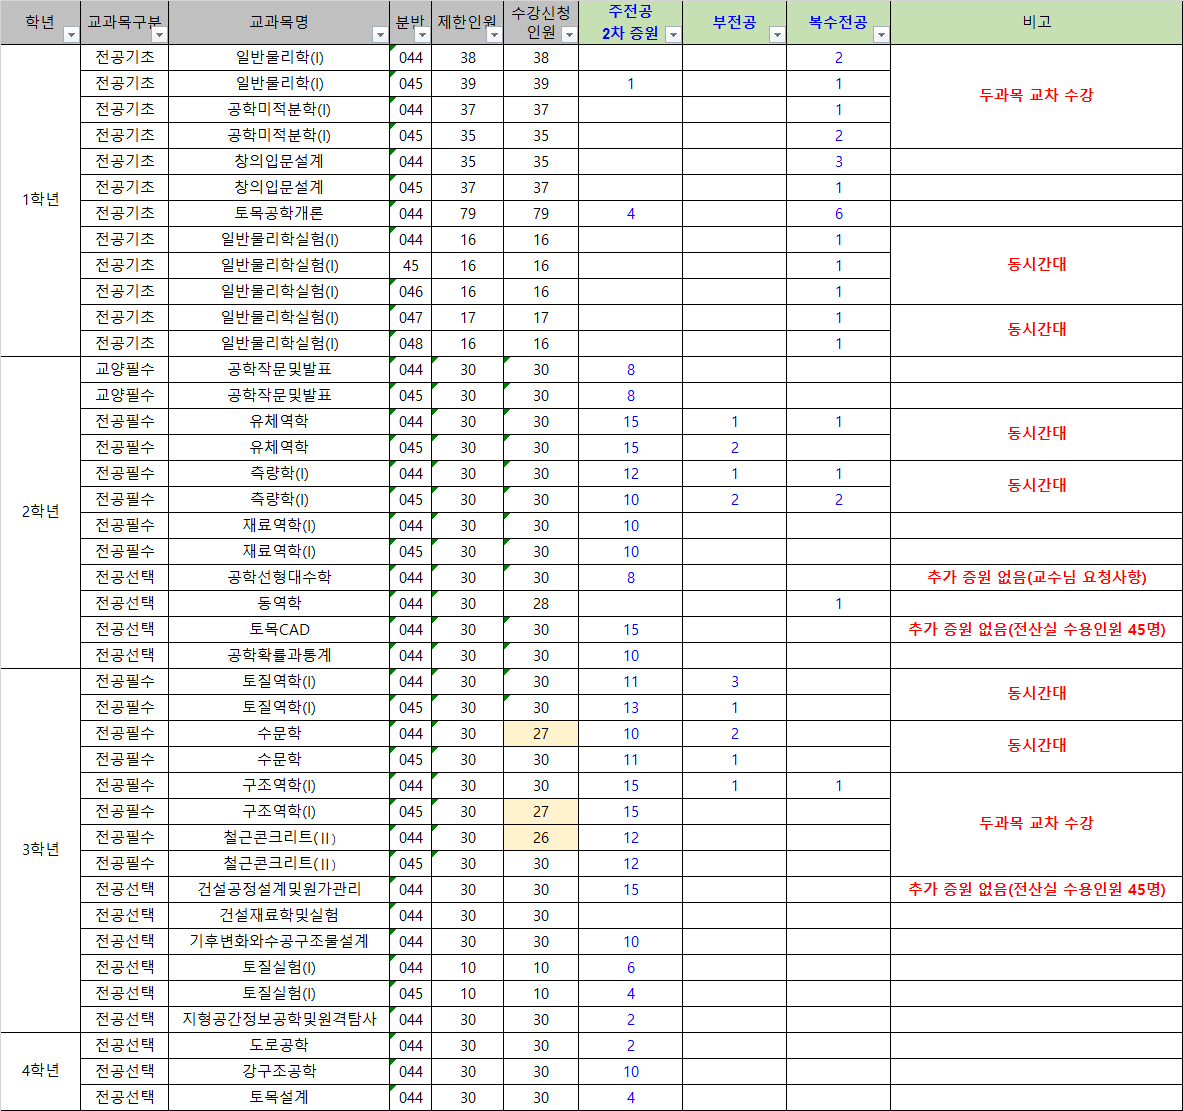
Task: Expand the 교과목명 column filter
Action: point(379,35)
